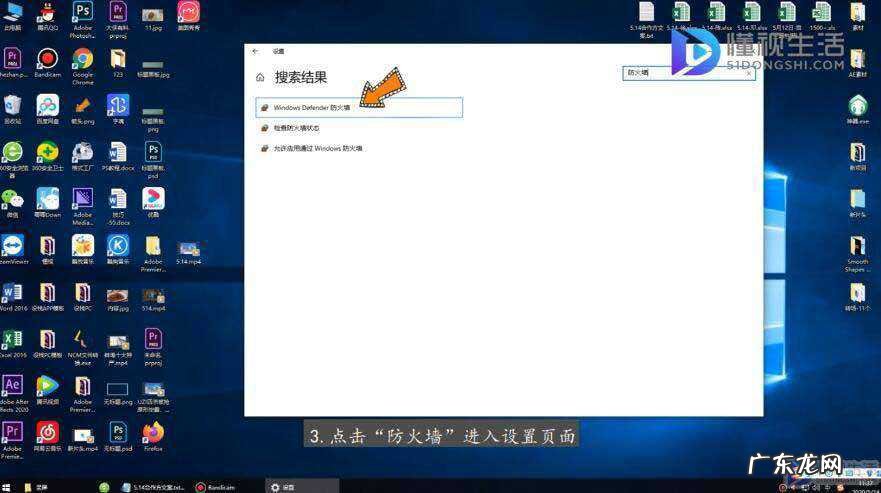
Task: Open Word 2016 desktop shortcut
Action: point(12,297)
